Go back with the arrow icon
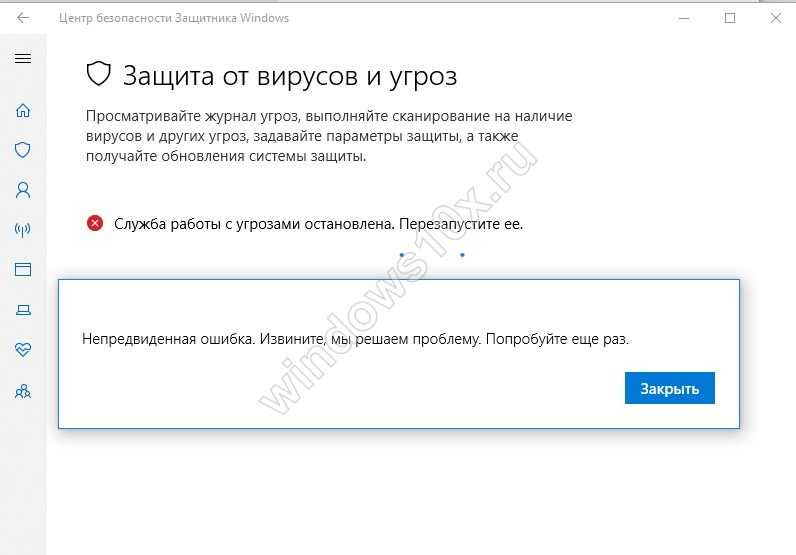This screenshot has height=555, width=796. pyautogui.click(x=23, y=18)
